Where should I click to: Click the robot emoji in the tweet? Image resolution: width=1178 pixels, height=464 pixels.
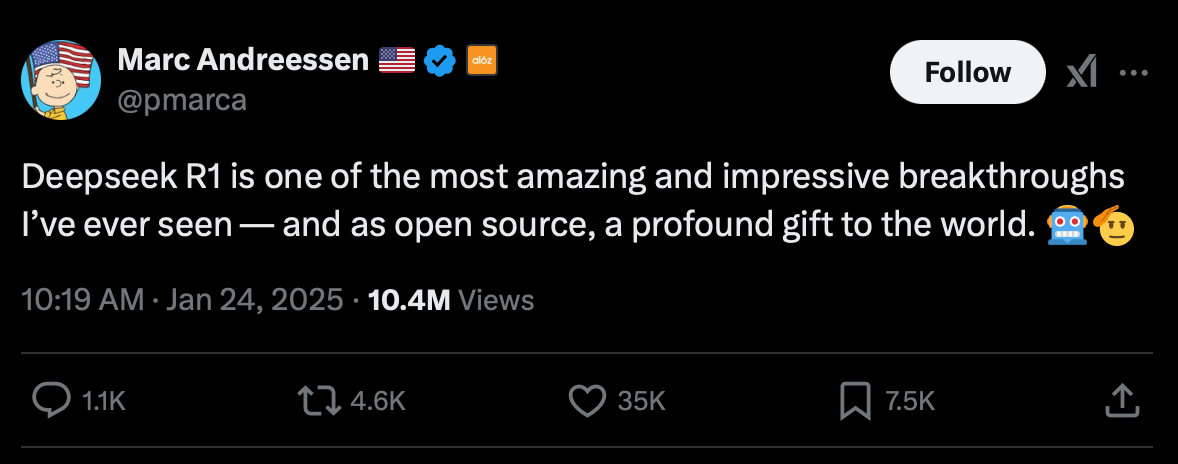1068,224
